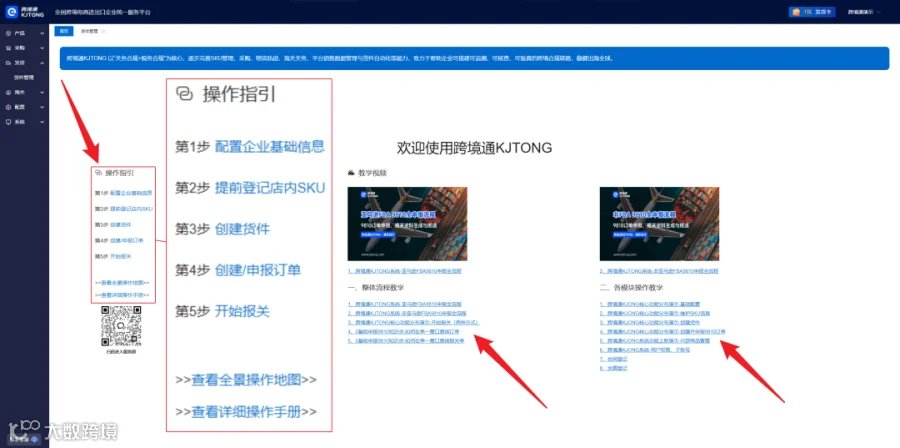Expand the 产品 menu chevron
This screenshot has height=448, width=900.
point(42,33)
